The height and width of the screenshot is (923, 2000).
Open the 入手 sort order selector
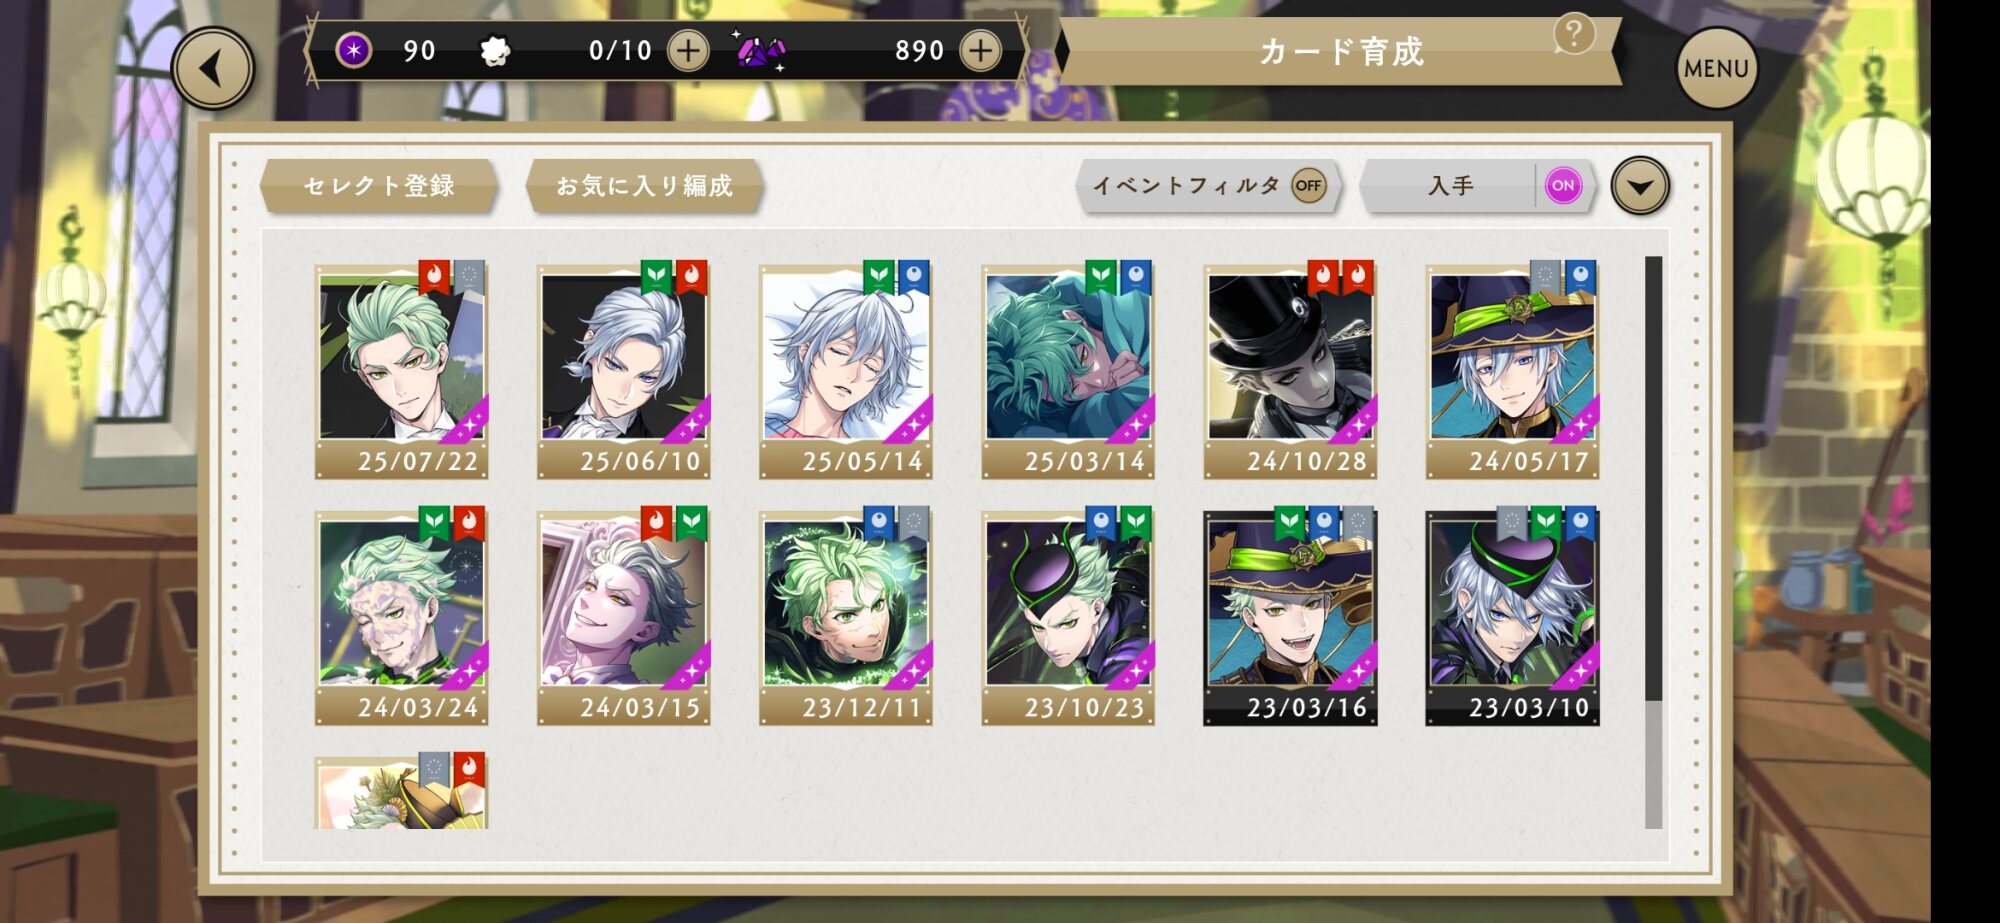point(1450,186)
